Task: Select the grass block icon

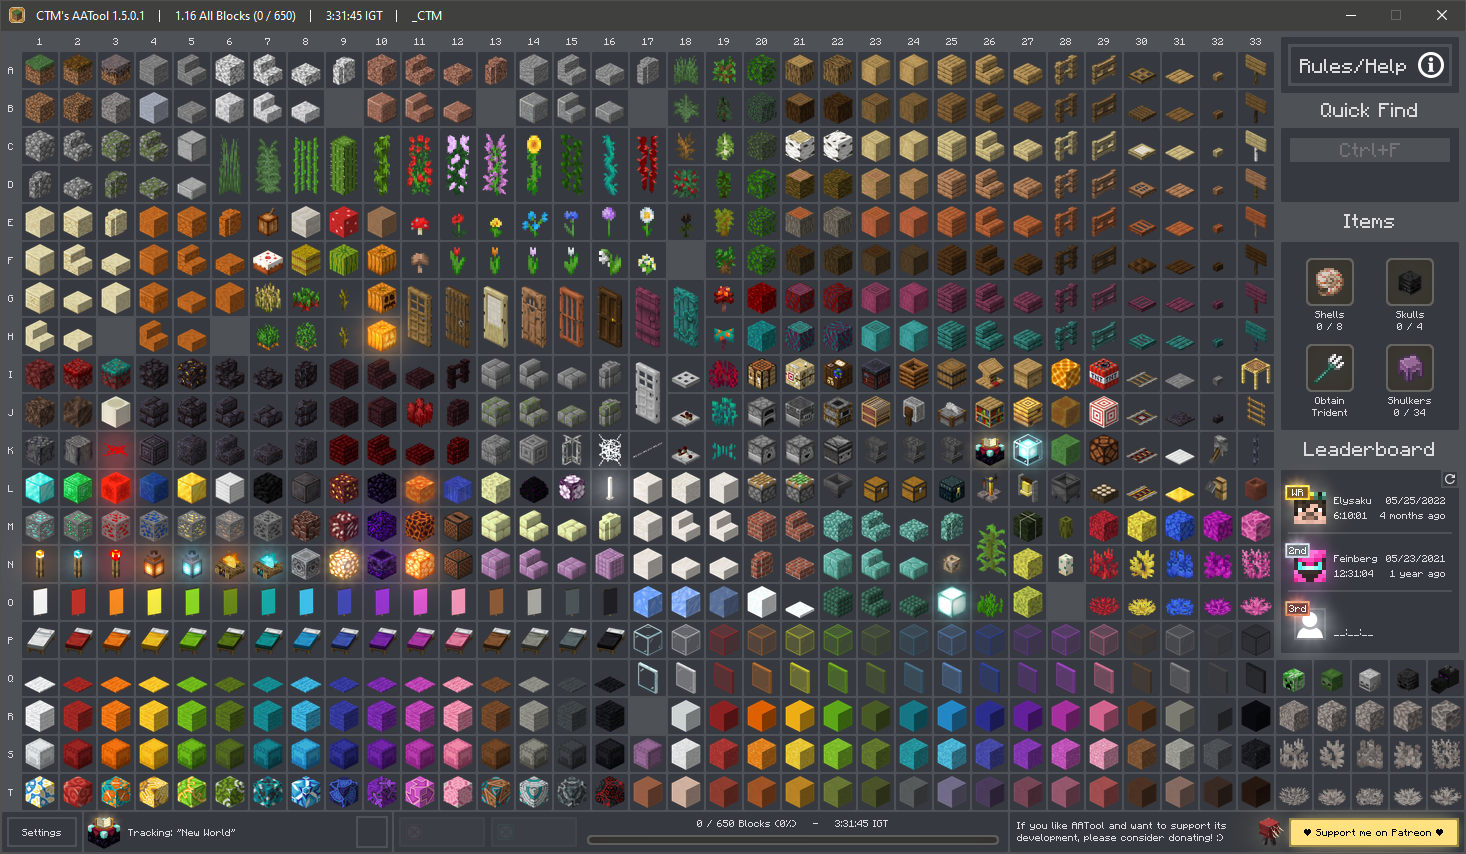Action: pos(39,70)
